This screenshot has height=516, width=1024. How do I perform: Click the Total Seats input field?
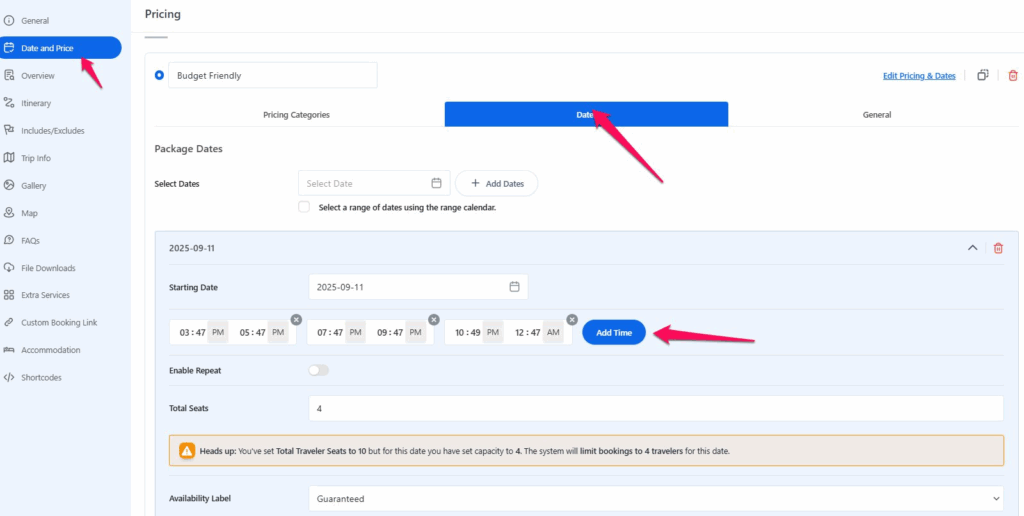coord(655,408)
